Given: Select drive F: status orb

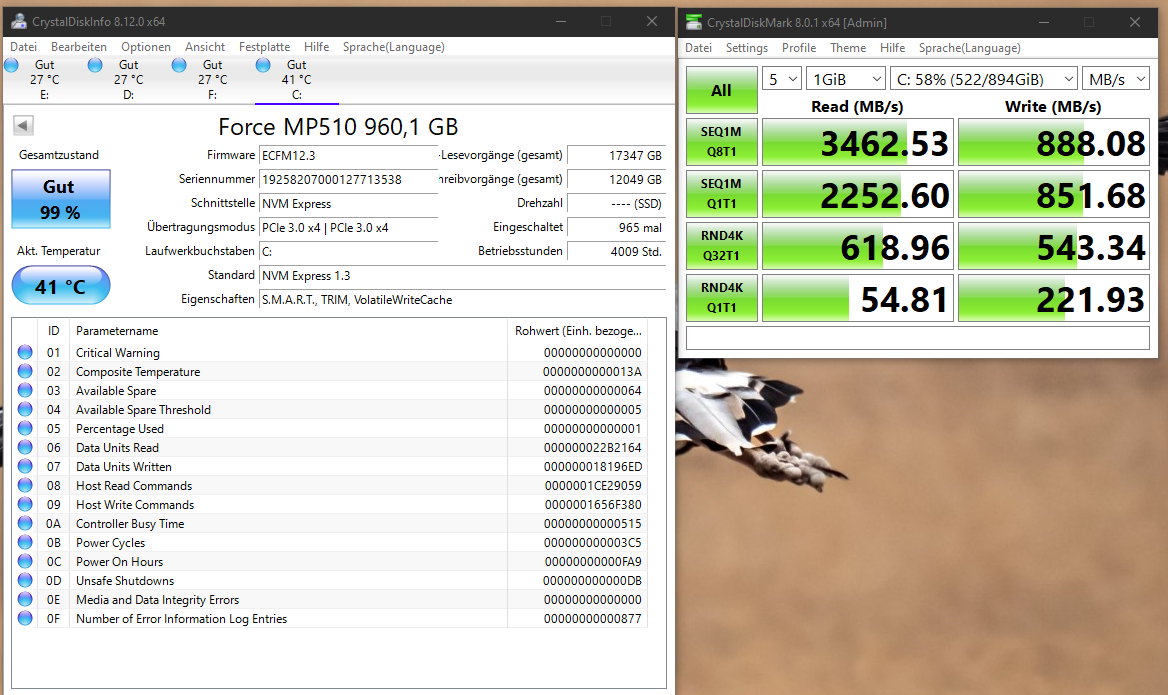Looking at the screenshot, I should pyautogui.click(x=179, y=66).
